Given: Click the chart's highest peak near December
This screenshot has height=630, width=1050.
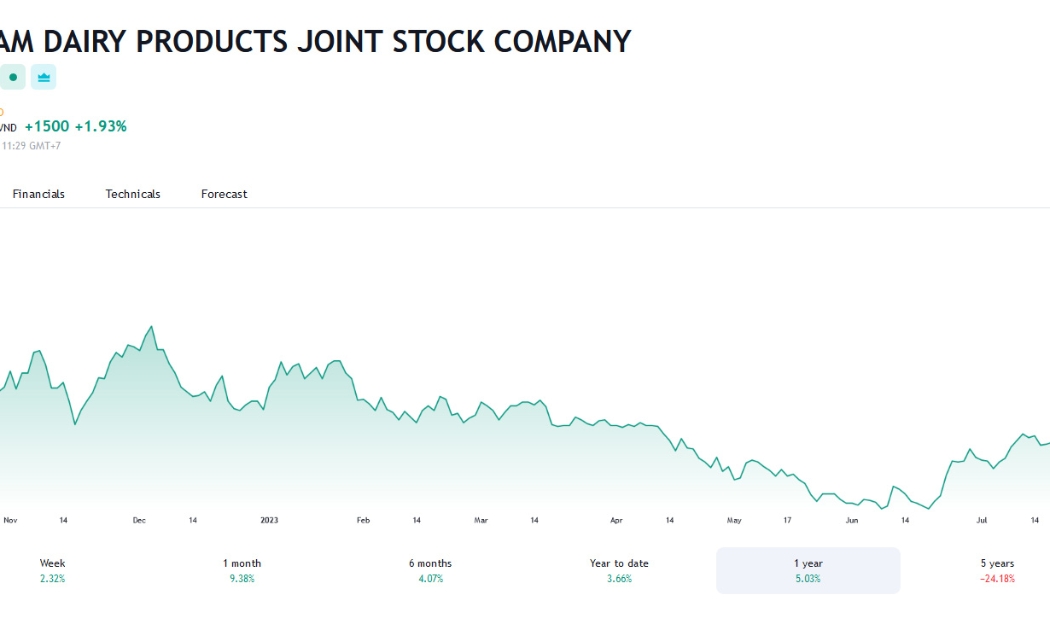Looking at the screenshot, I should click(151, 327).
